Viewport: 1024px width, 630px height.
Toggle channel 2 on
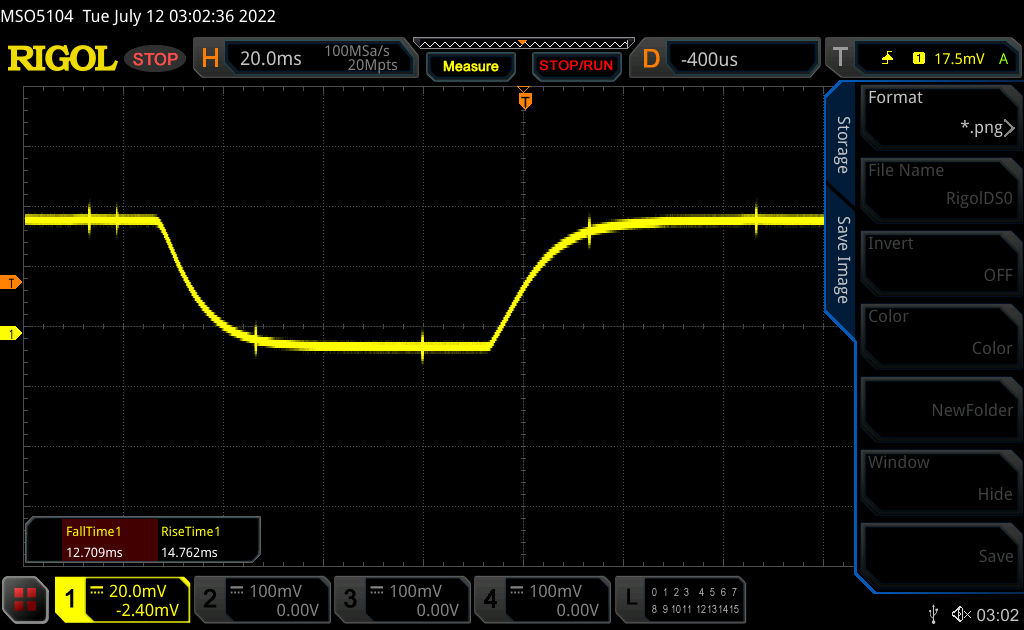[262, 599]
